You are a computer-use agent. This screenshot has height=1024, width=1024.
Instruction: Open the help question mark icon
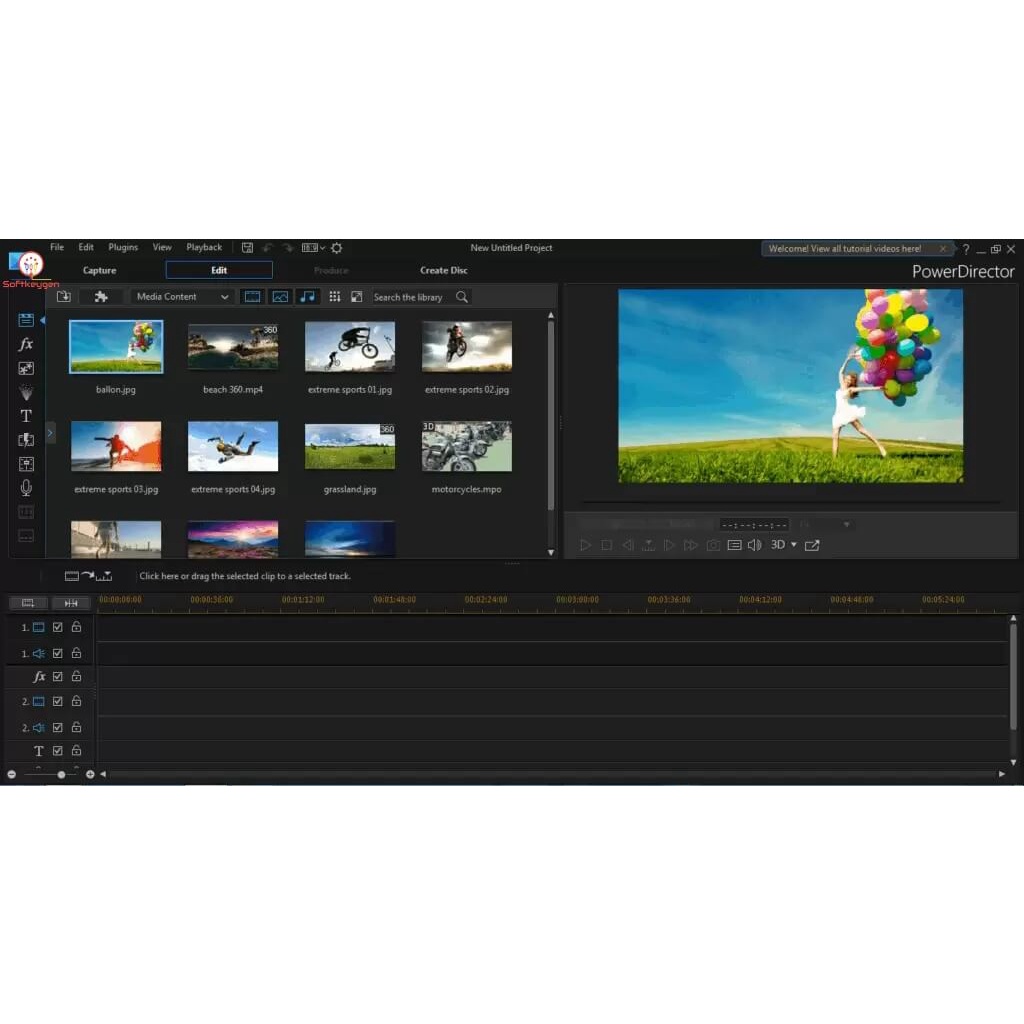(966, 249)
